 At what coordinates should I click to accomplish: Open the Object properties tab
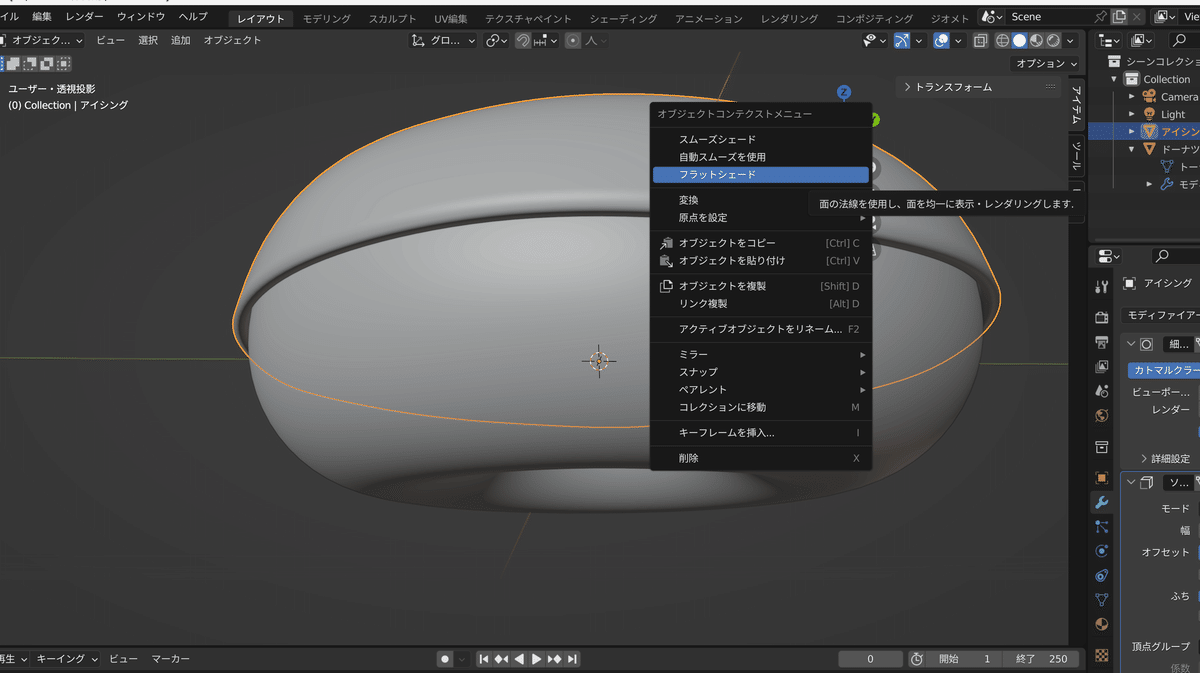pyautogui.click(x=1102, y=478)
